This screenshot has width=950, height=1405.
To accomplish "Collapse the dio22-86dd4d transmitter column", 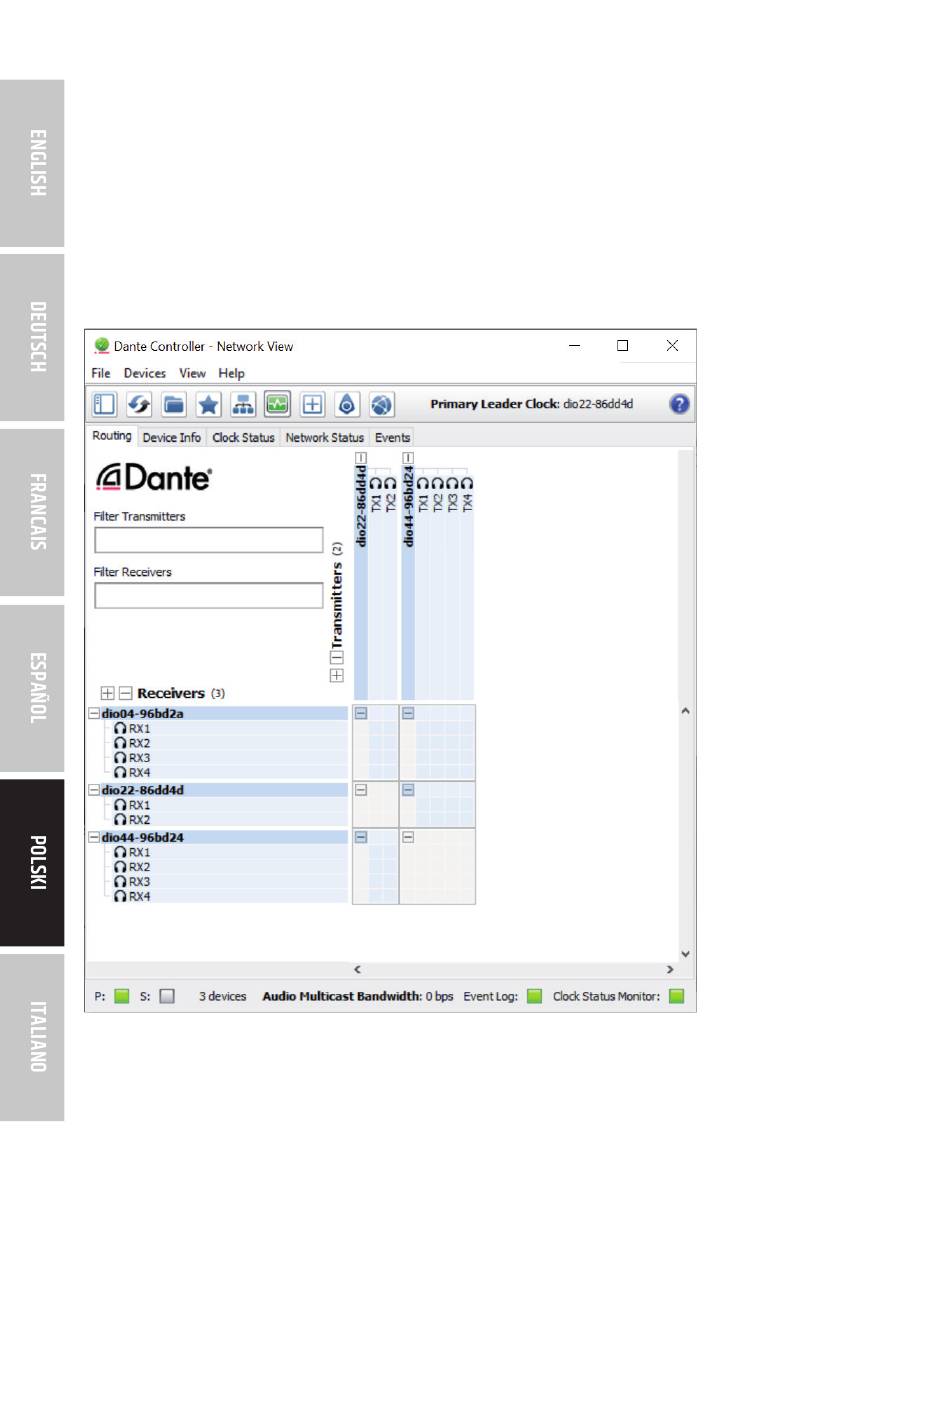I will coord(361,457).
